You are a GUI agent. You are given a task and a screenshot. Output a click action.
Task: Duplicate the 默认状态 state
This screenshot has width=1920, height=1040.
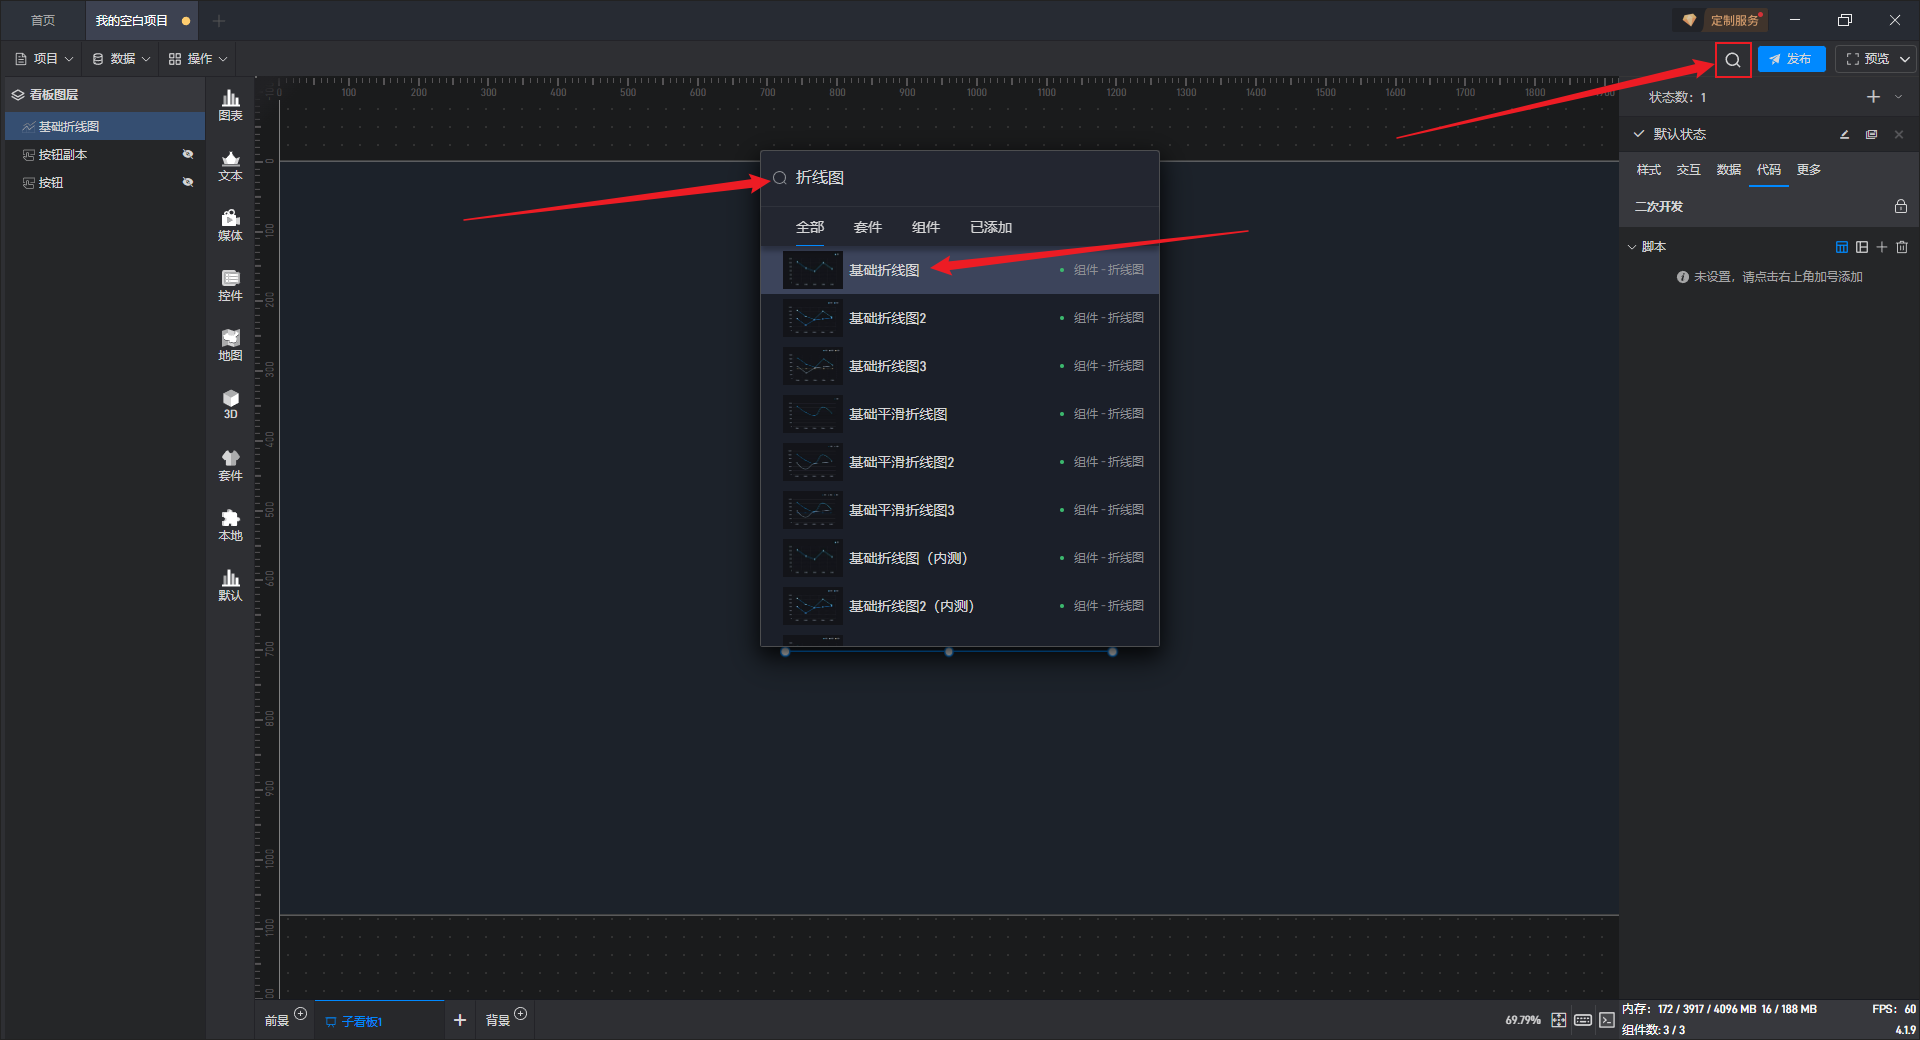(1871, 134)
